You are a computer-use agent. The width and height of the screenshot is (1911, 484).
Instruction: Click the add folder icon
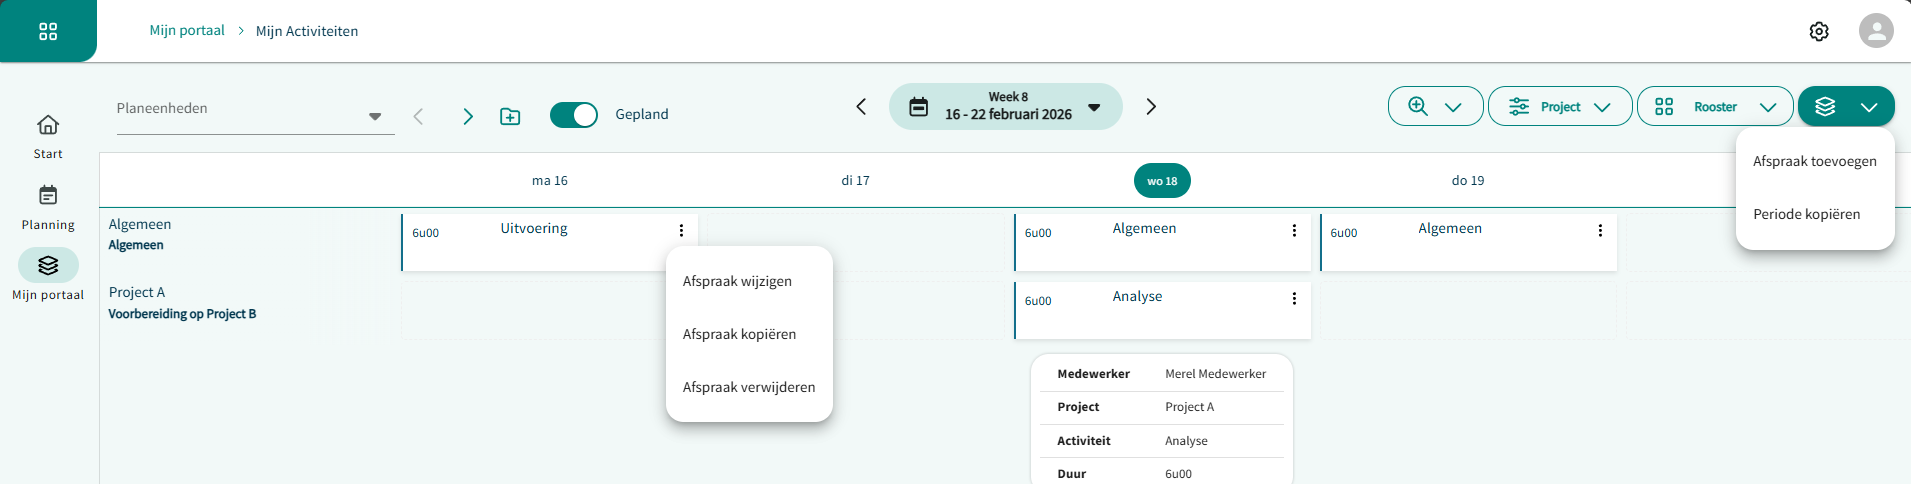click(510, 117)
